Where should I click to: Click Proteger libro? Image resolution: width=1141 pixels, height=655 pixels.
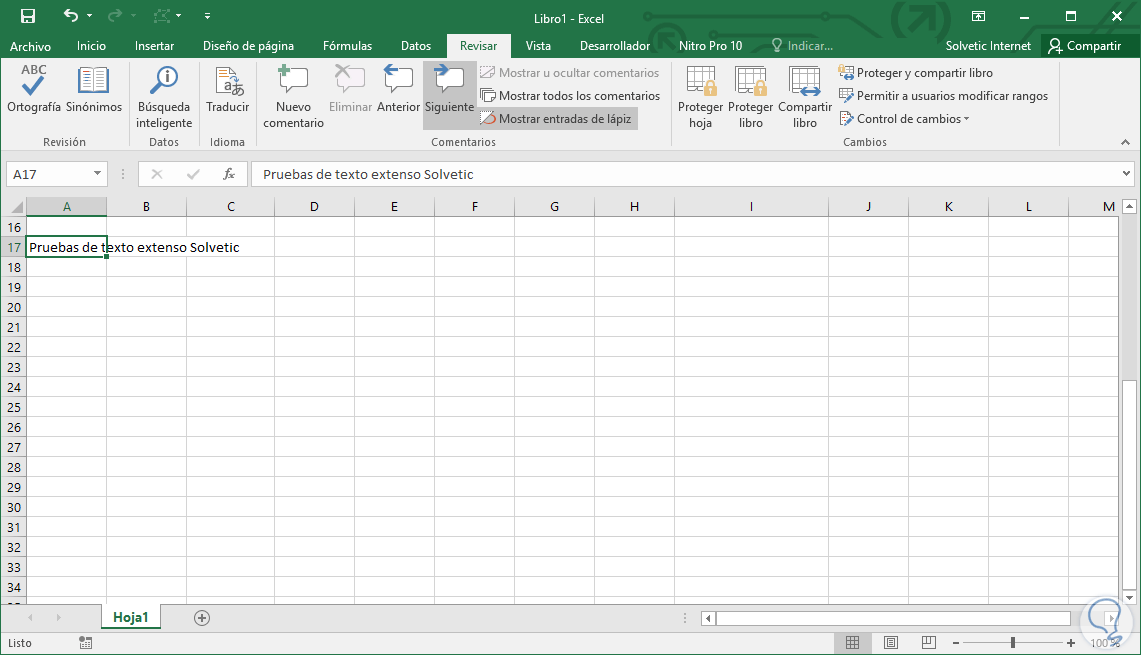point(750,98)
